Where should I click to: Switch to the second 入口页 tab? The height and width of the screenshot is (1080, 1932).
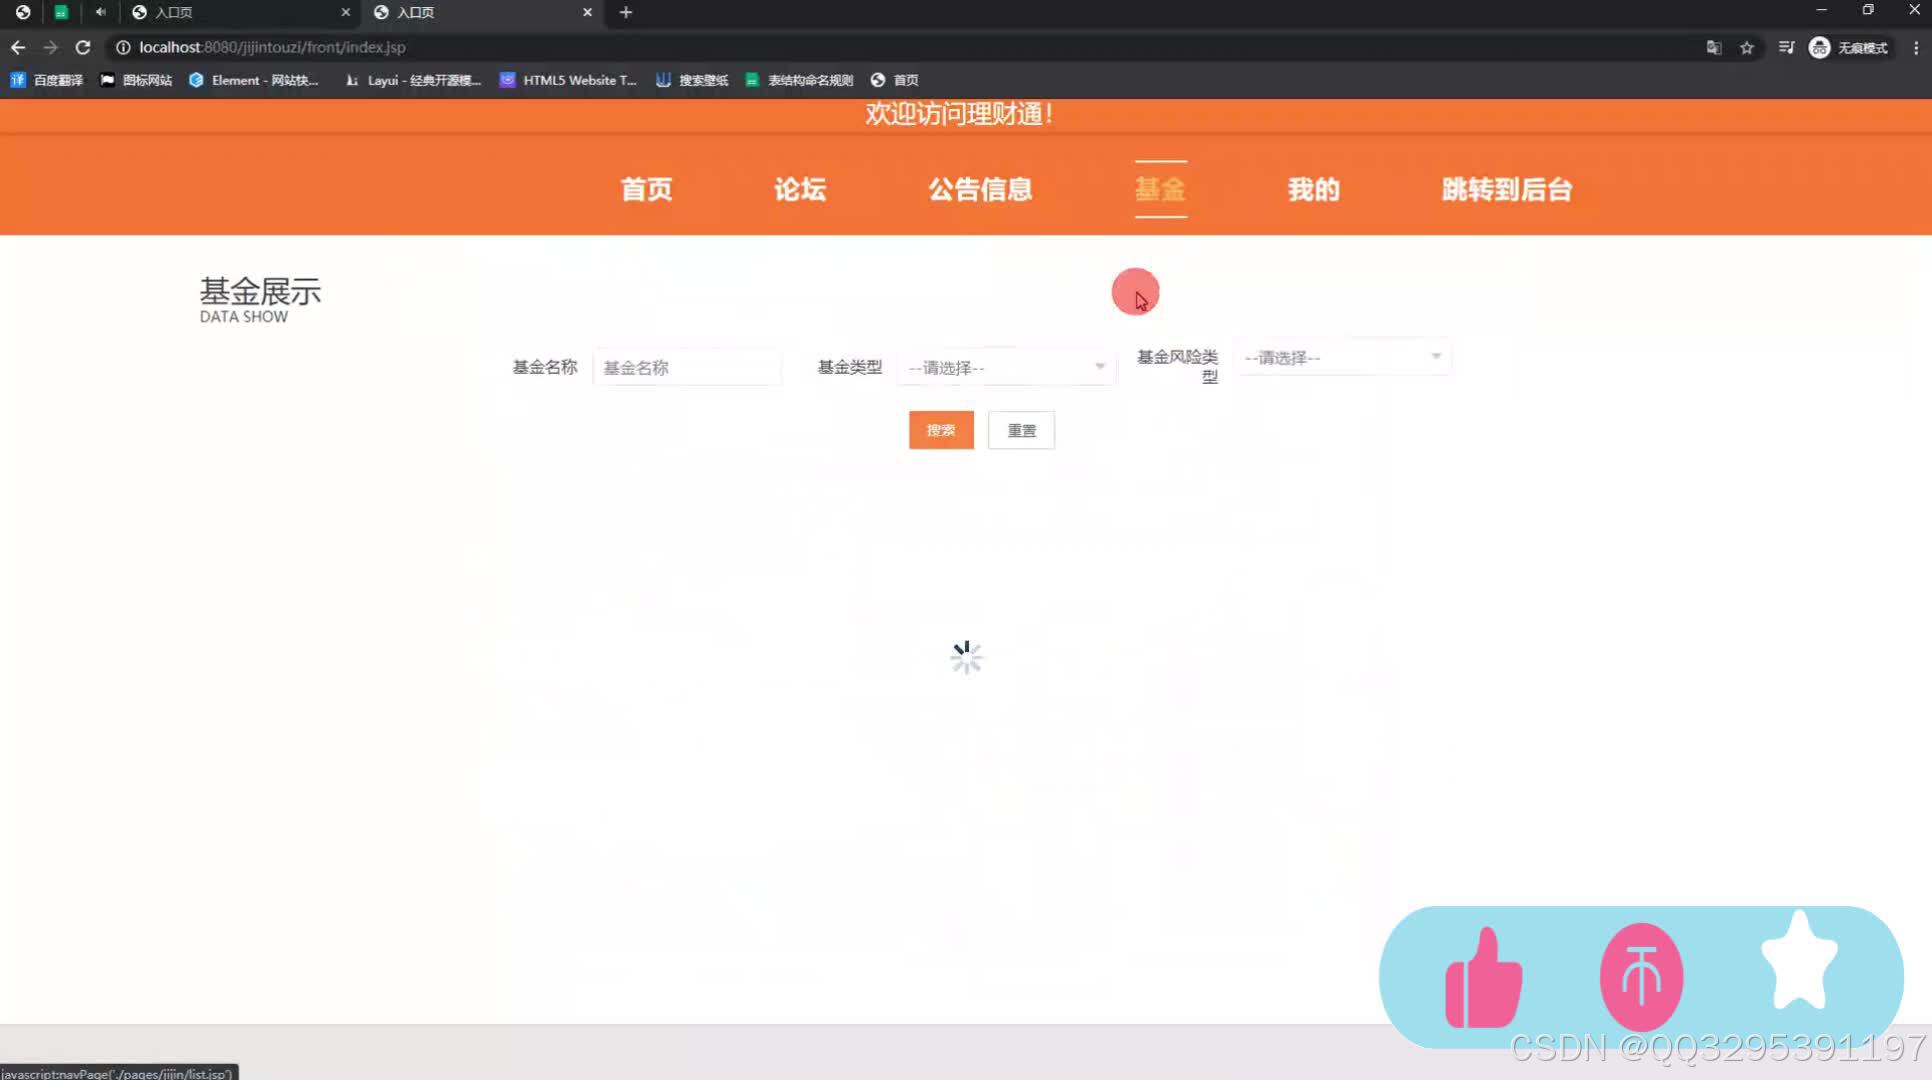click(482, 12)
